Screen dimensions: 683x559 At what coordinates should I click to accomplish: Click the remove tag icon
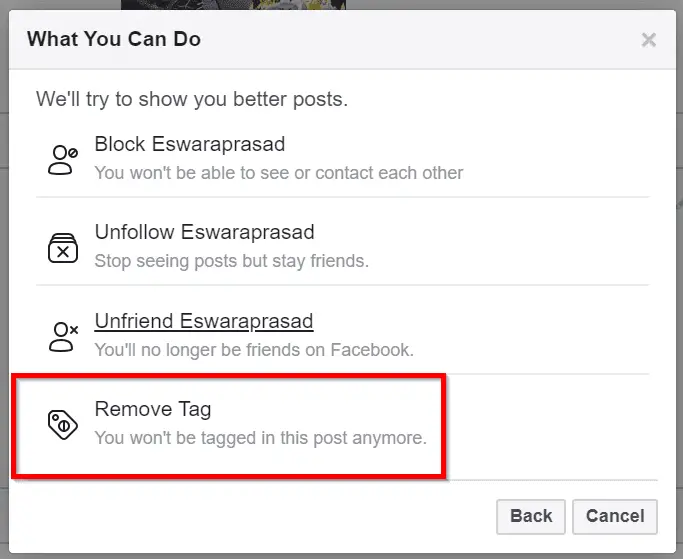(63, 424)
